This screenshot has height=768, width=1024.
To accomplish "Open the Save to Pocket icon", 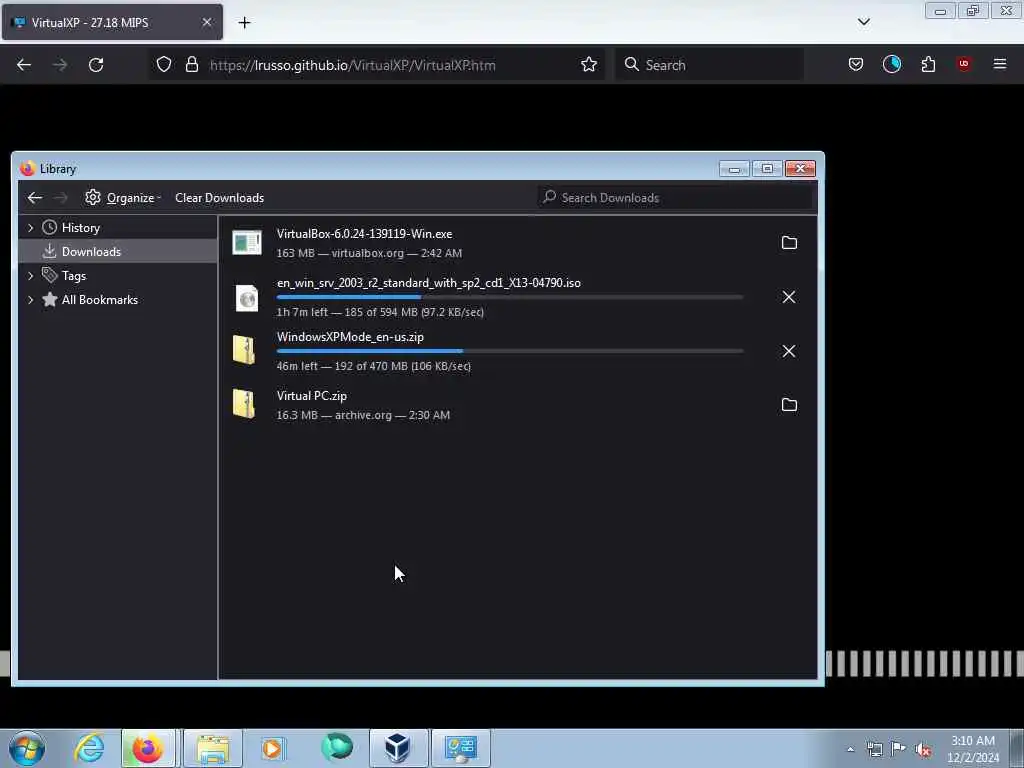I will pyautogui.click(x=856, y=64).
